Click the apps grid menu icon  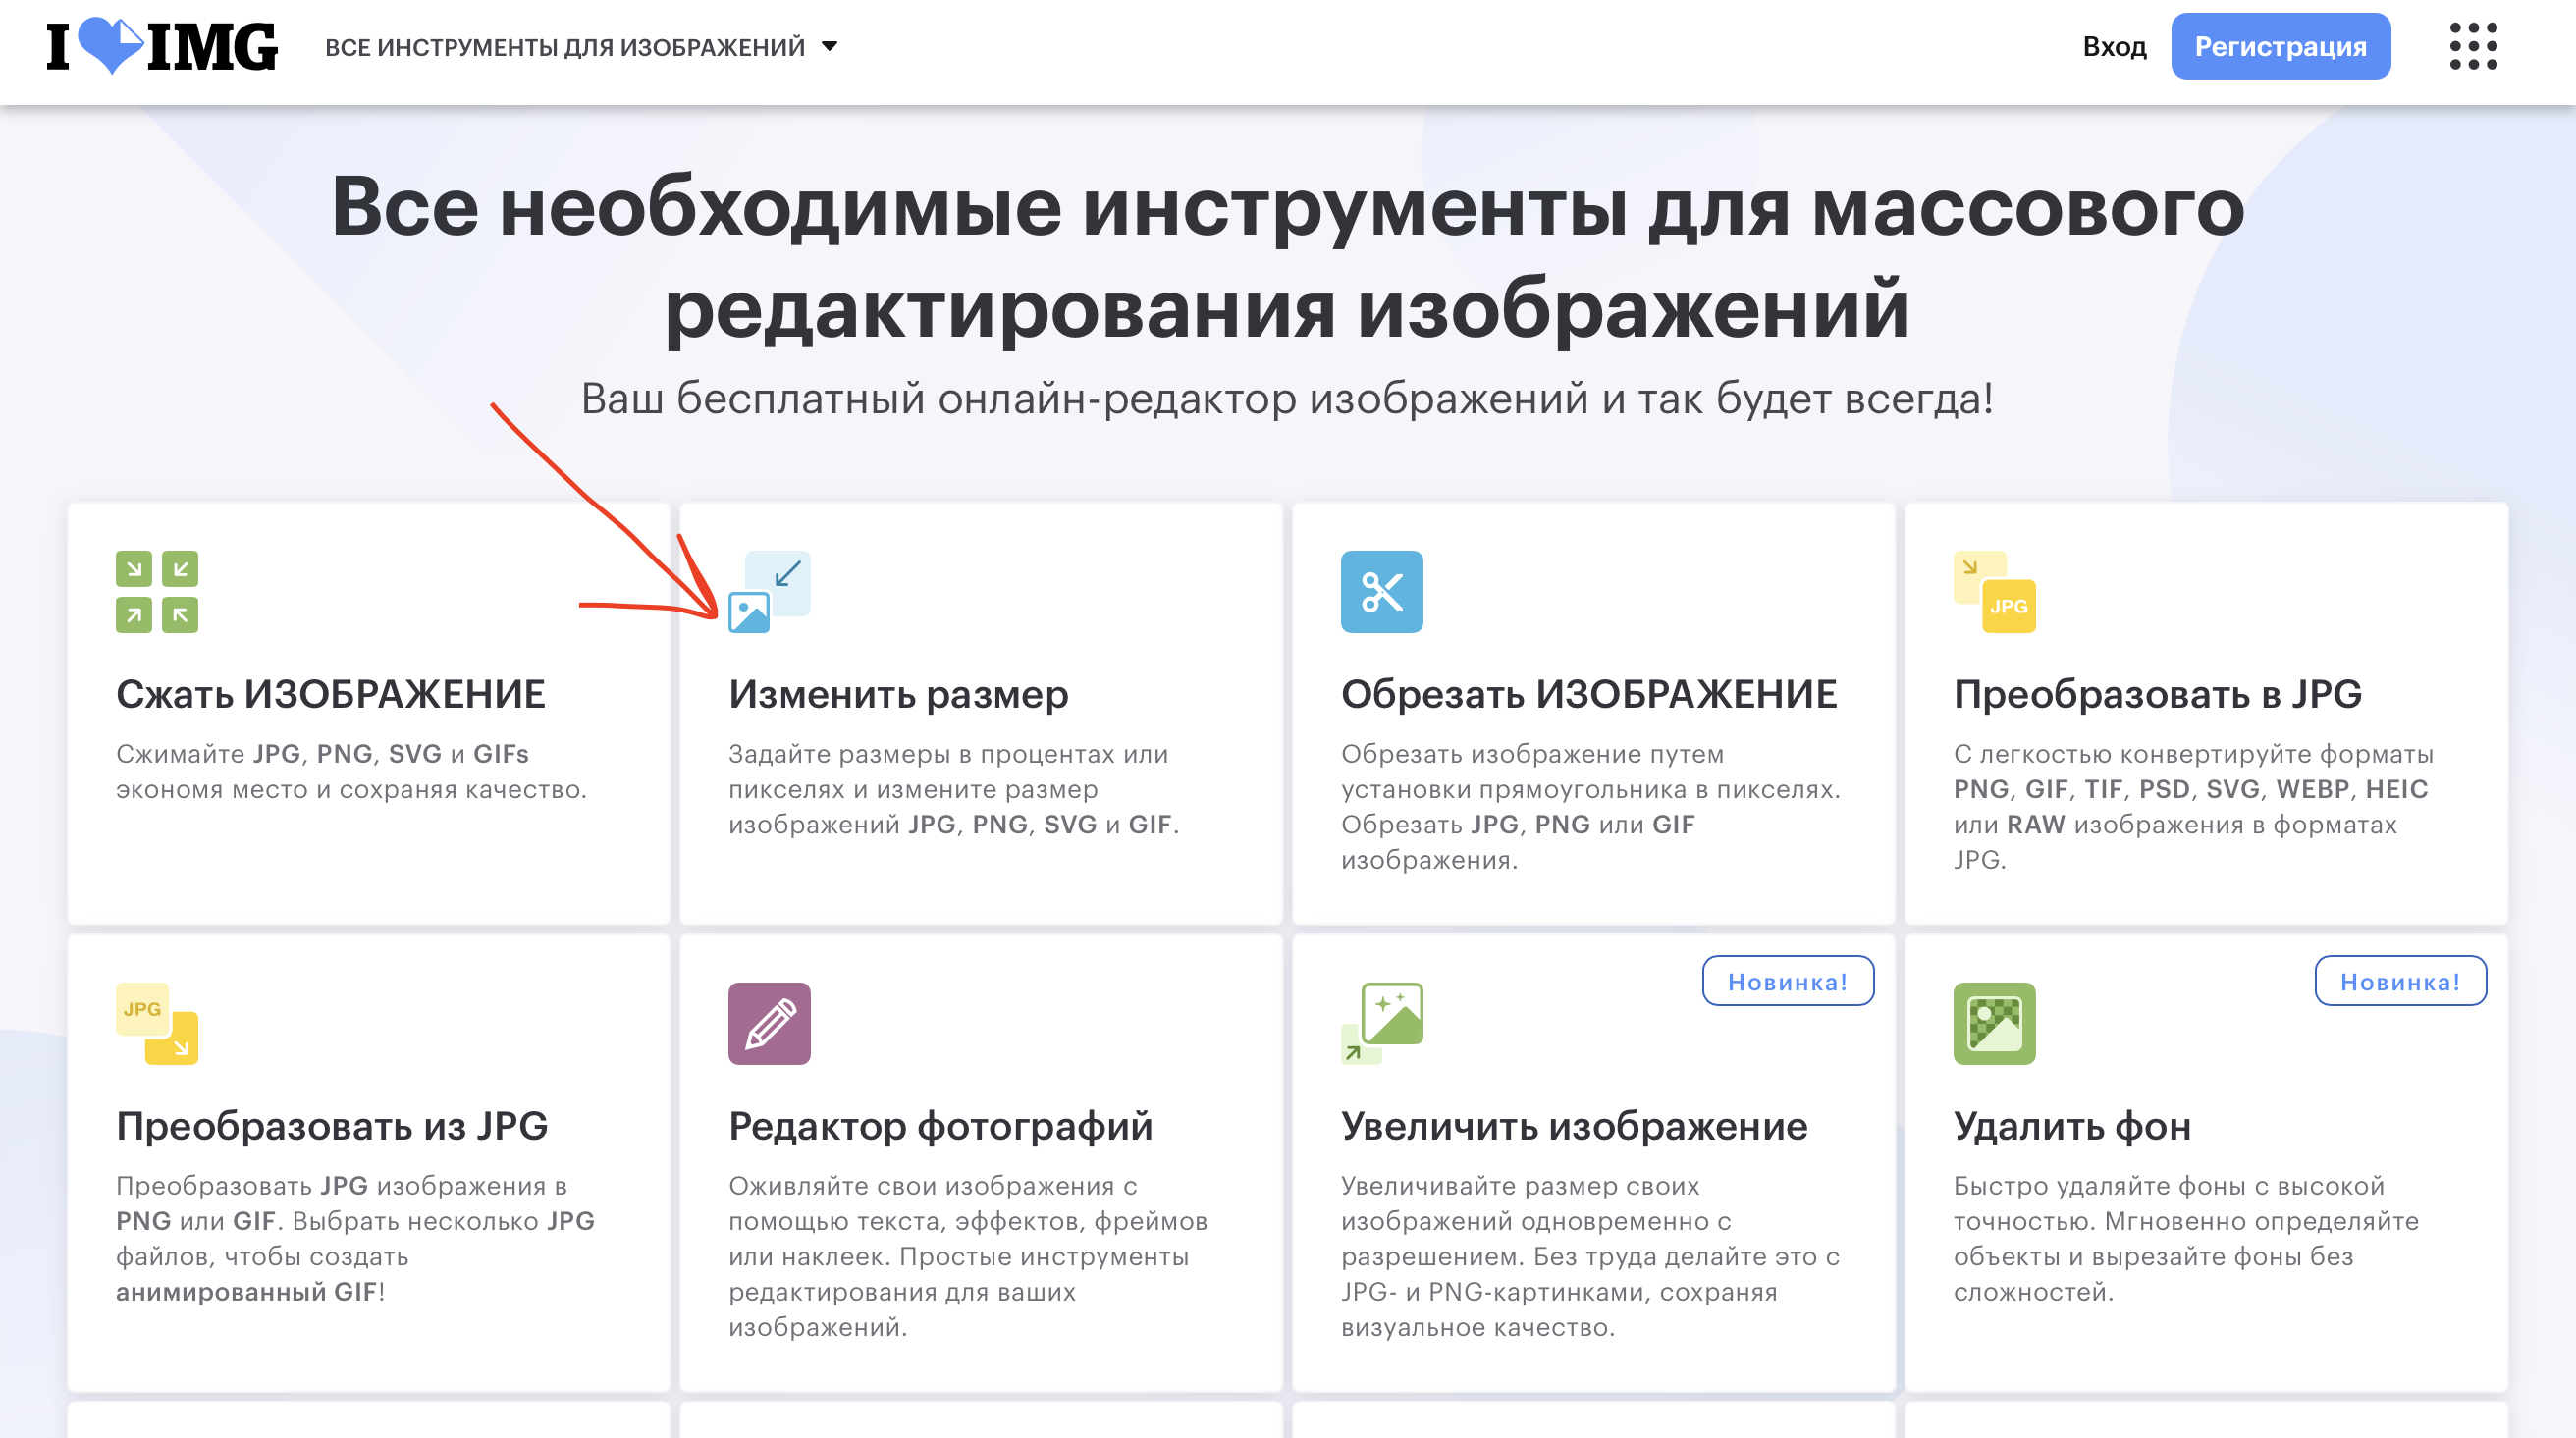coord(2473,47)
